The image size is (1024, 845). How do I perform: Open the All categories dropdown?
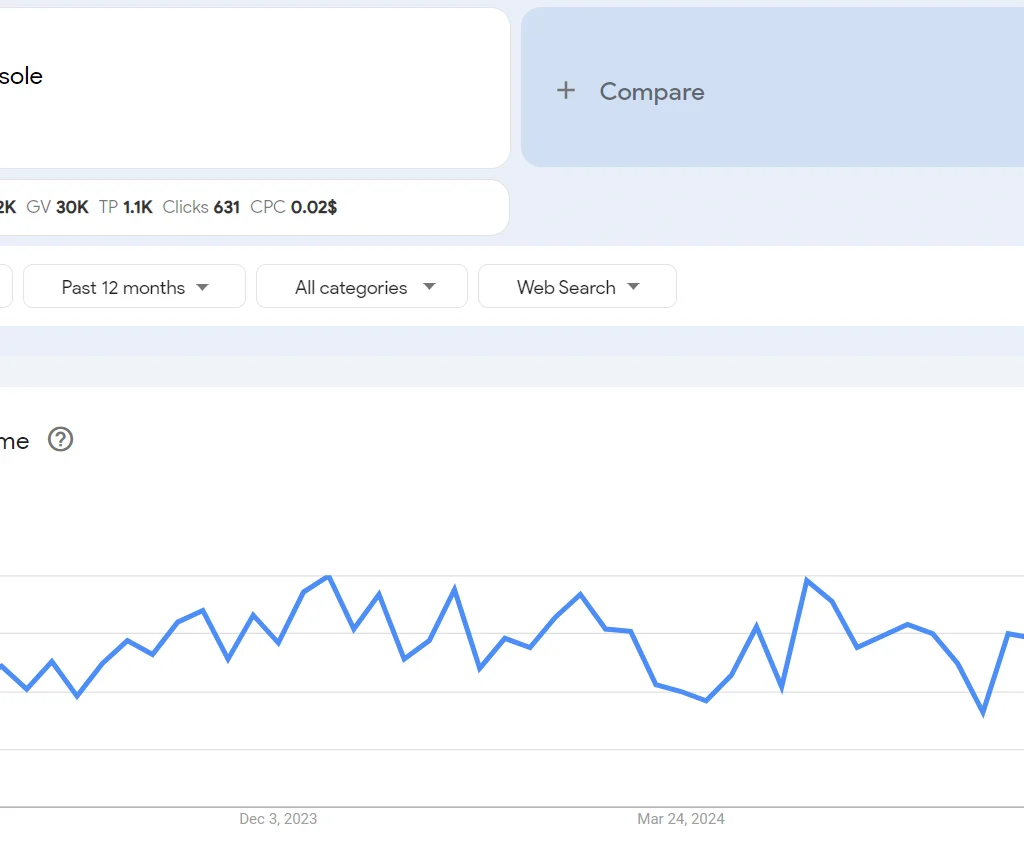point(362,286)
